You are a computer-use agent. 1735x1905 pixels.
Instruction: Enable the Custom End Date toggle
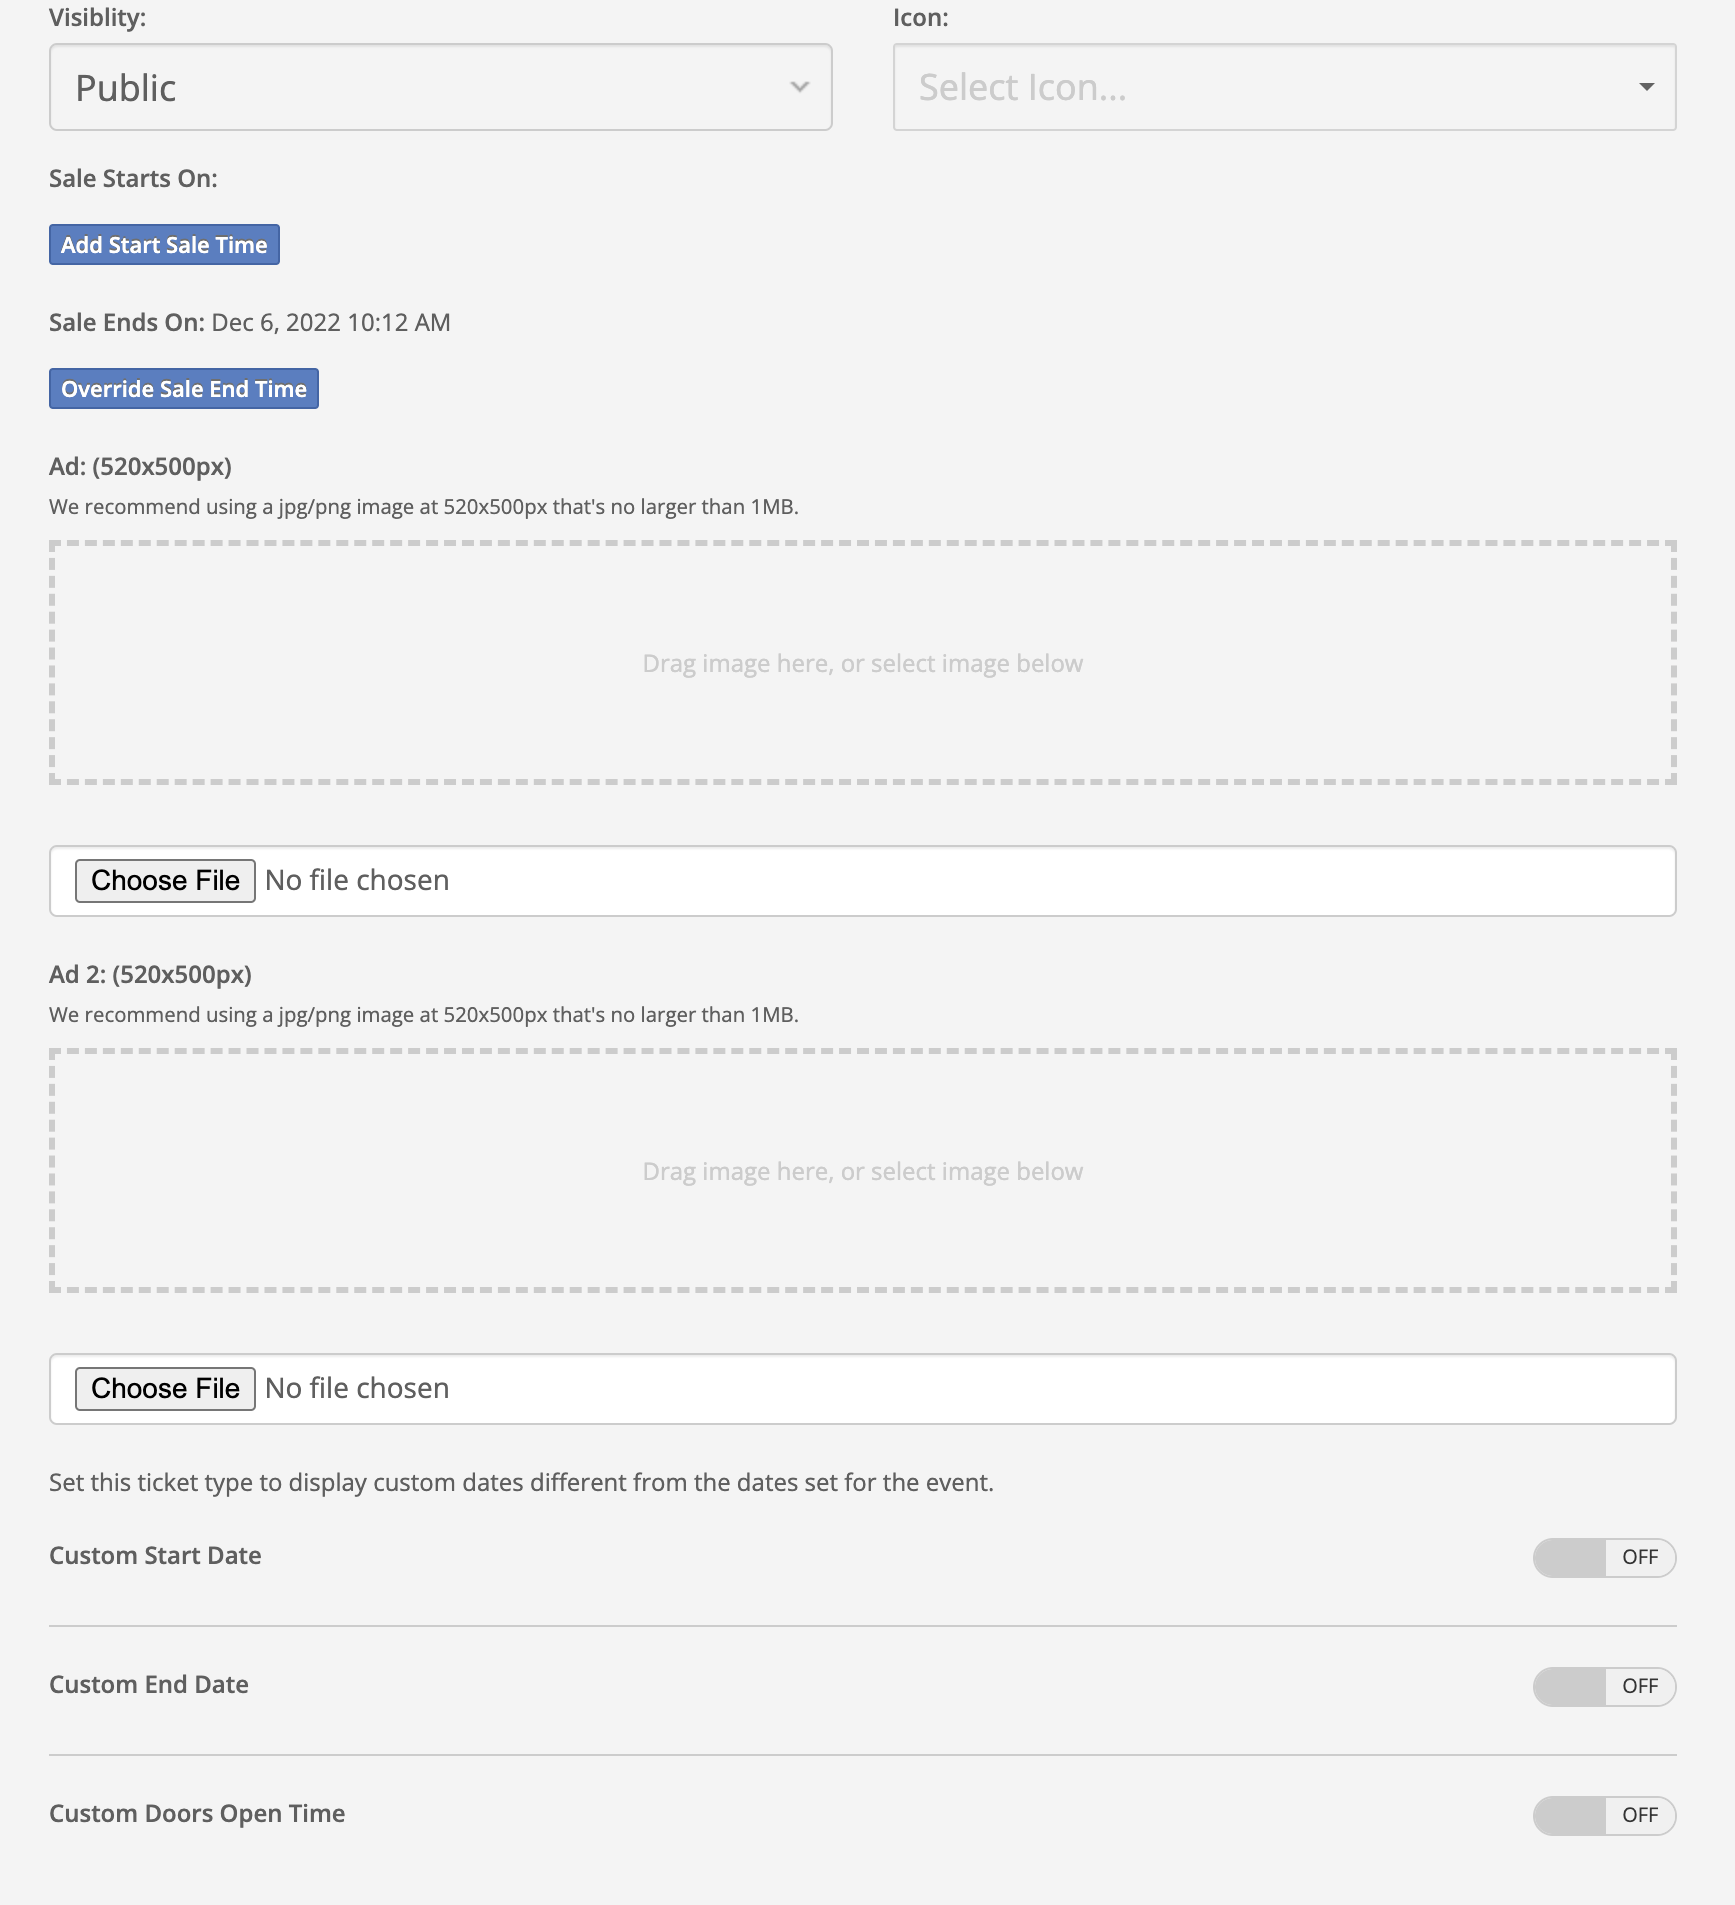[x=1604, y=1685]
